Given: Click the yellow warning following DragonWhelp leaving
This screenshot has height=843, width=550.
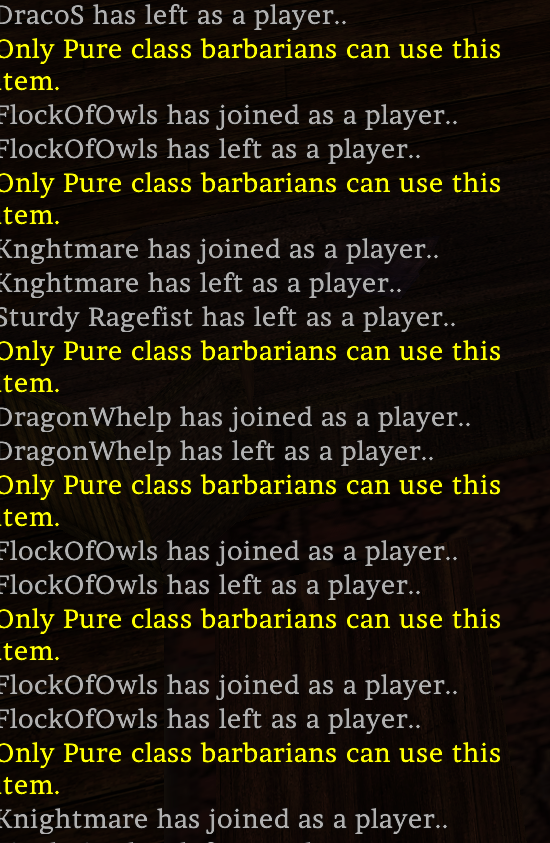Looking at the screenshot, I should tap(251, 502).
